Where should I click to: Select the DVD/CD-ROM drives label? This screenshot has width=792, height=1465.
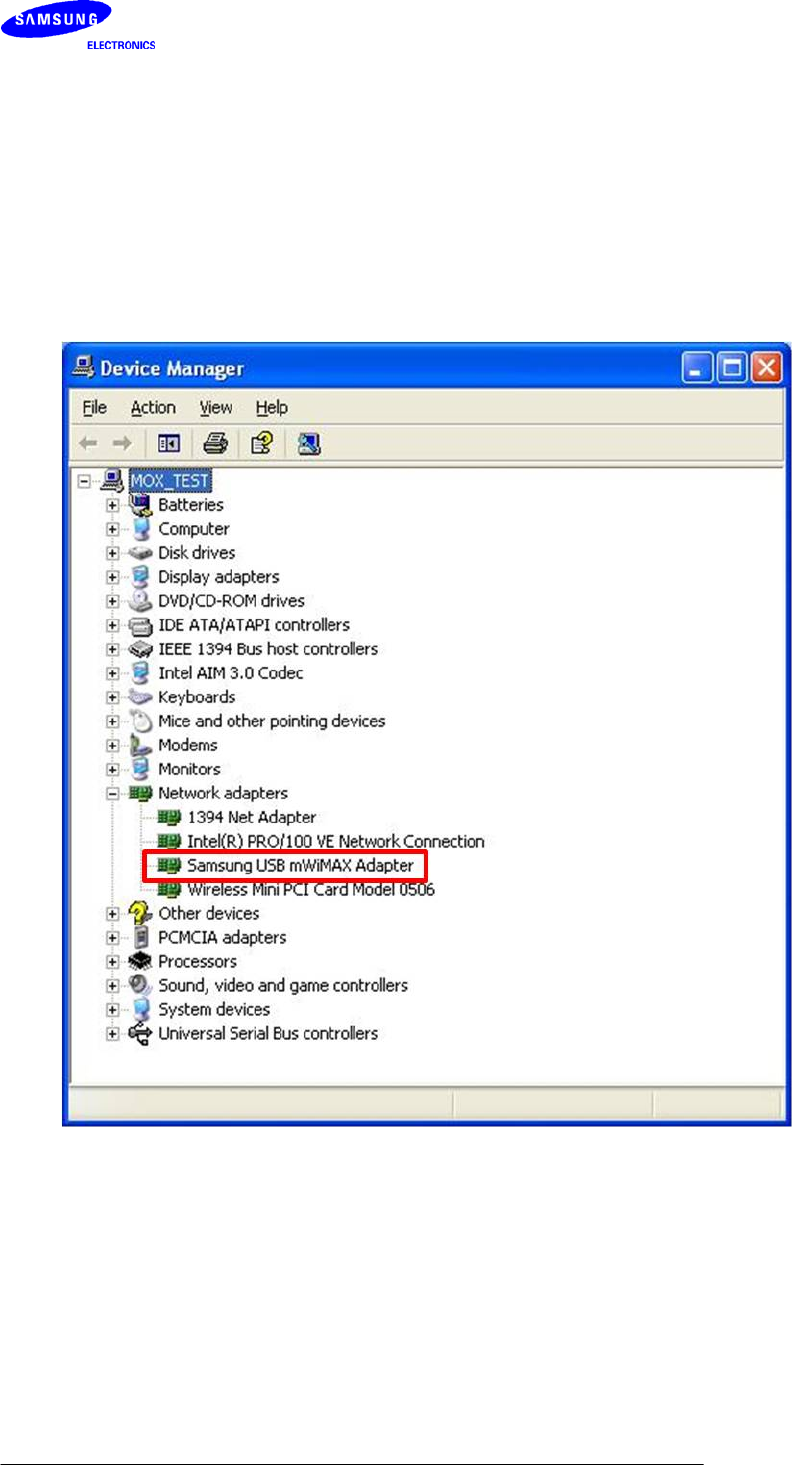231,601
